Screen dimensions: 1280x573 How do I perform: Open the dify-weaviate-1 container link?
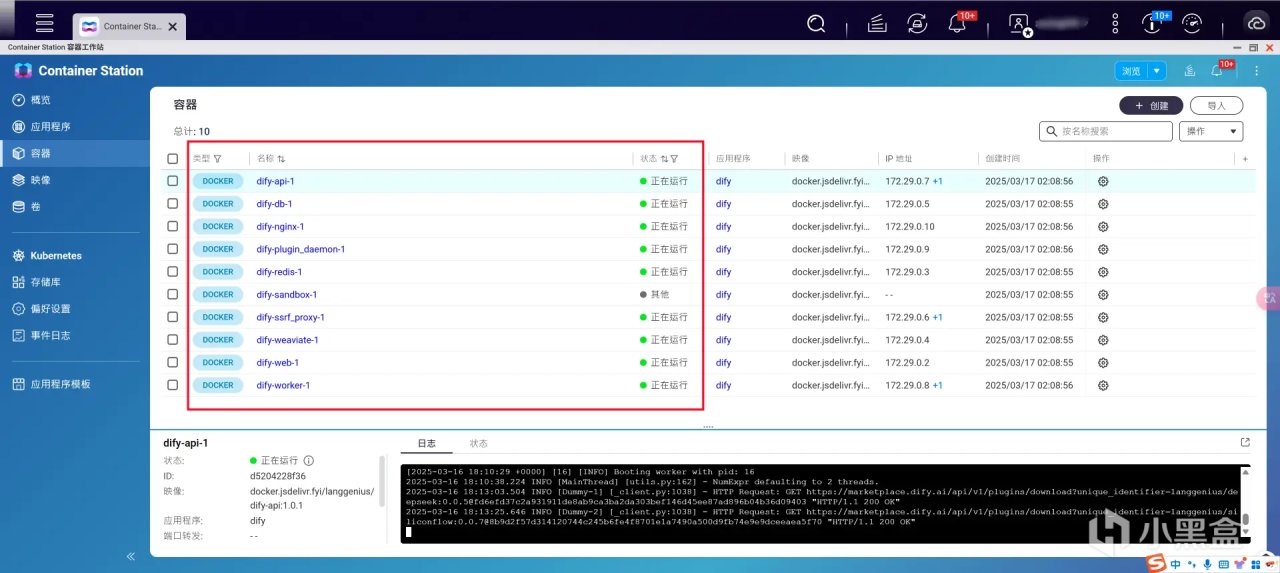tap(288, 340)
